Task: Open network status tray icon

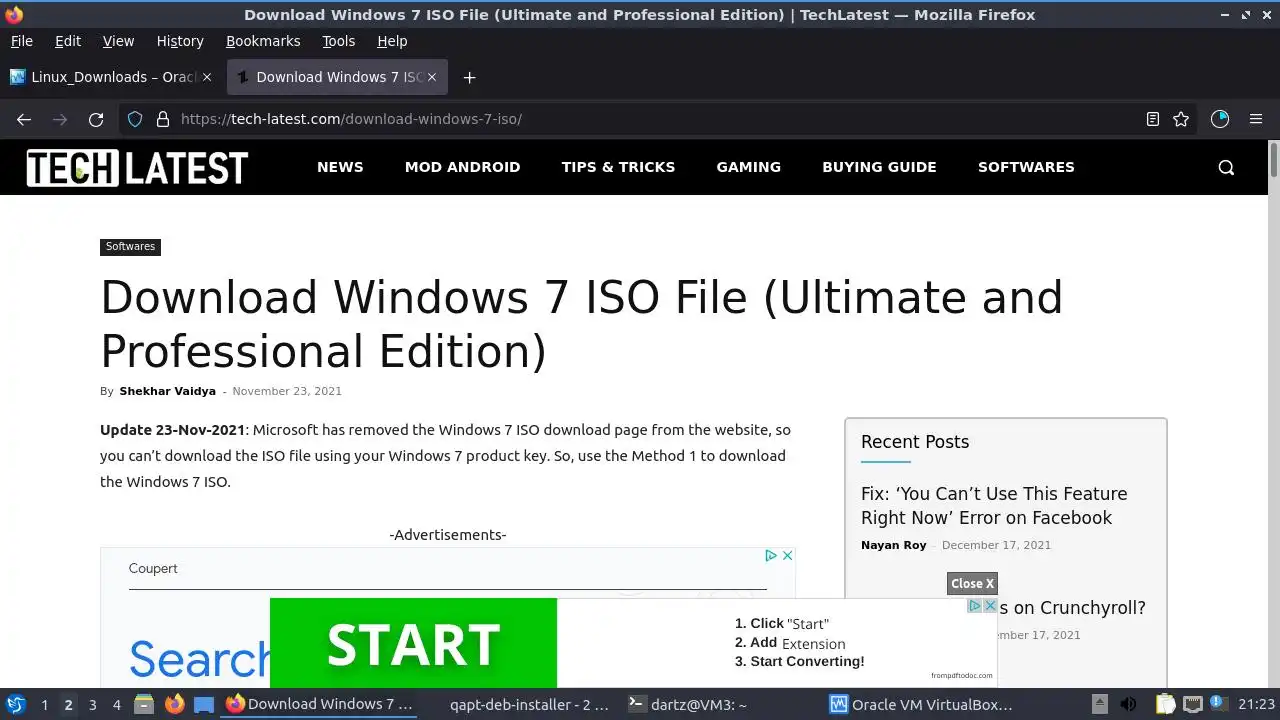Action: point(1192,704)
